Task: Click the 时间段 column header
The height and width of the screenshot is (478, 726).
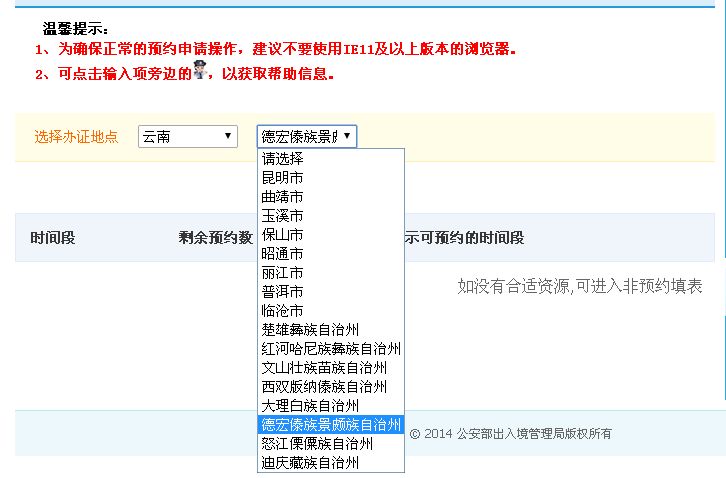Action: 53,238
